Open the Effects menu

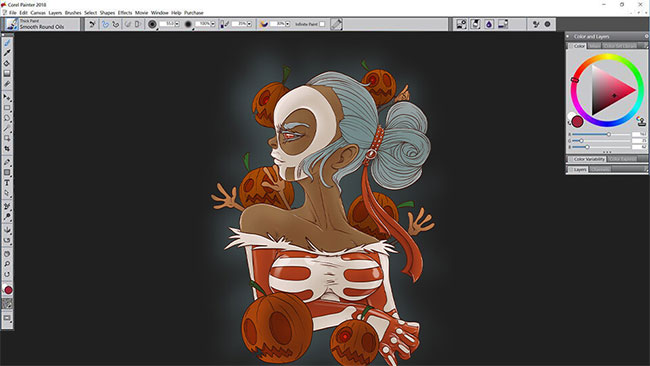pyautogui.click(x=125, y=13)
